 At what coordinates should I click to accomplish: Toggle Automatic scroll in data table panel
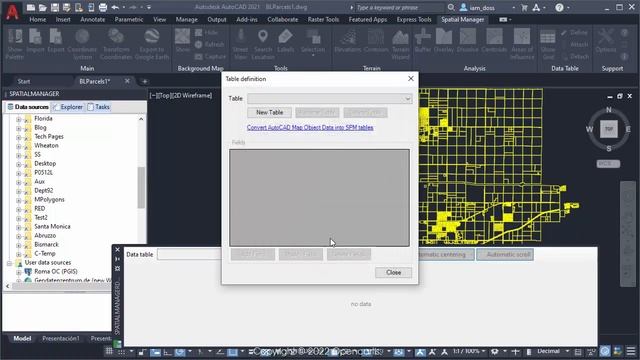pos(505,254)
